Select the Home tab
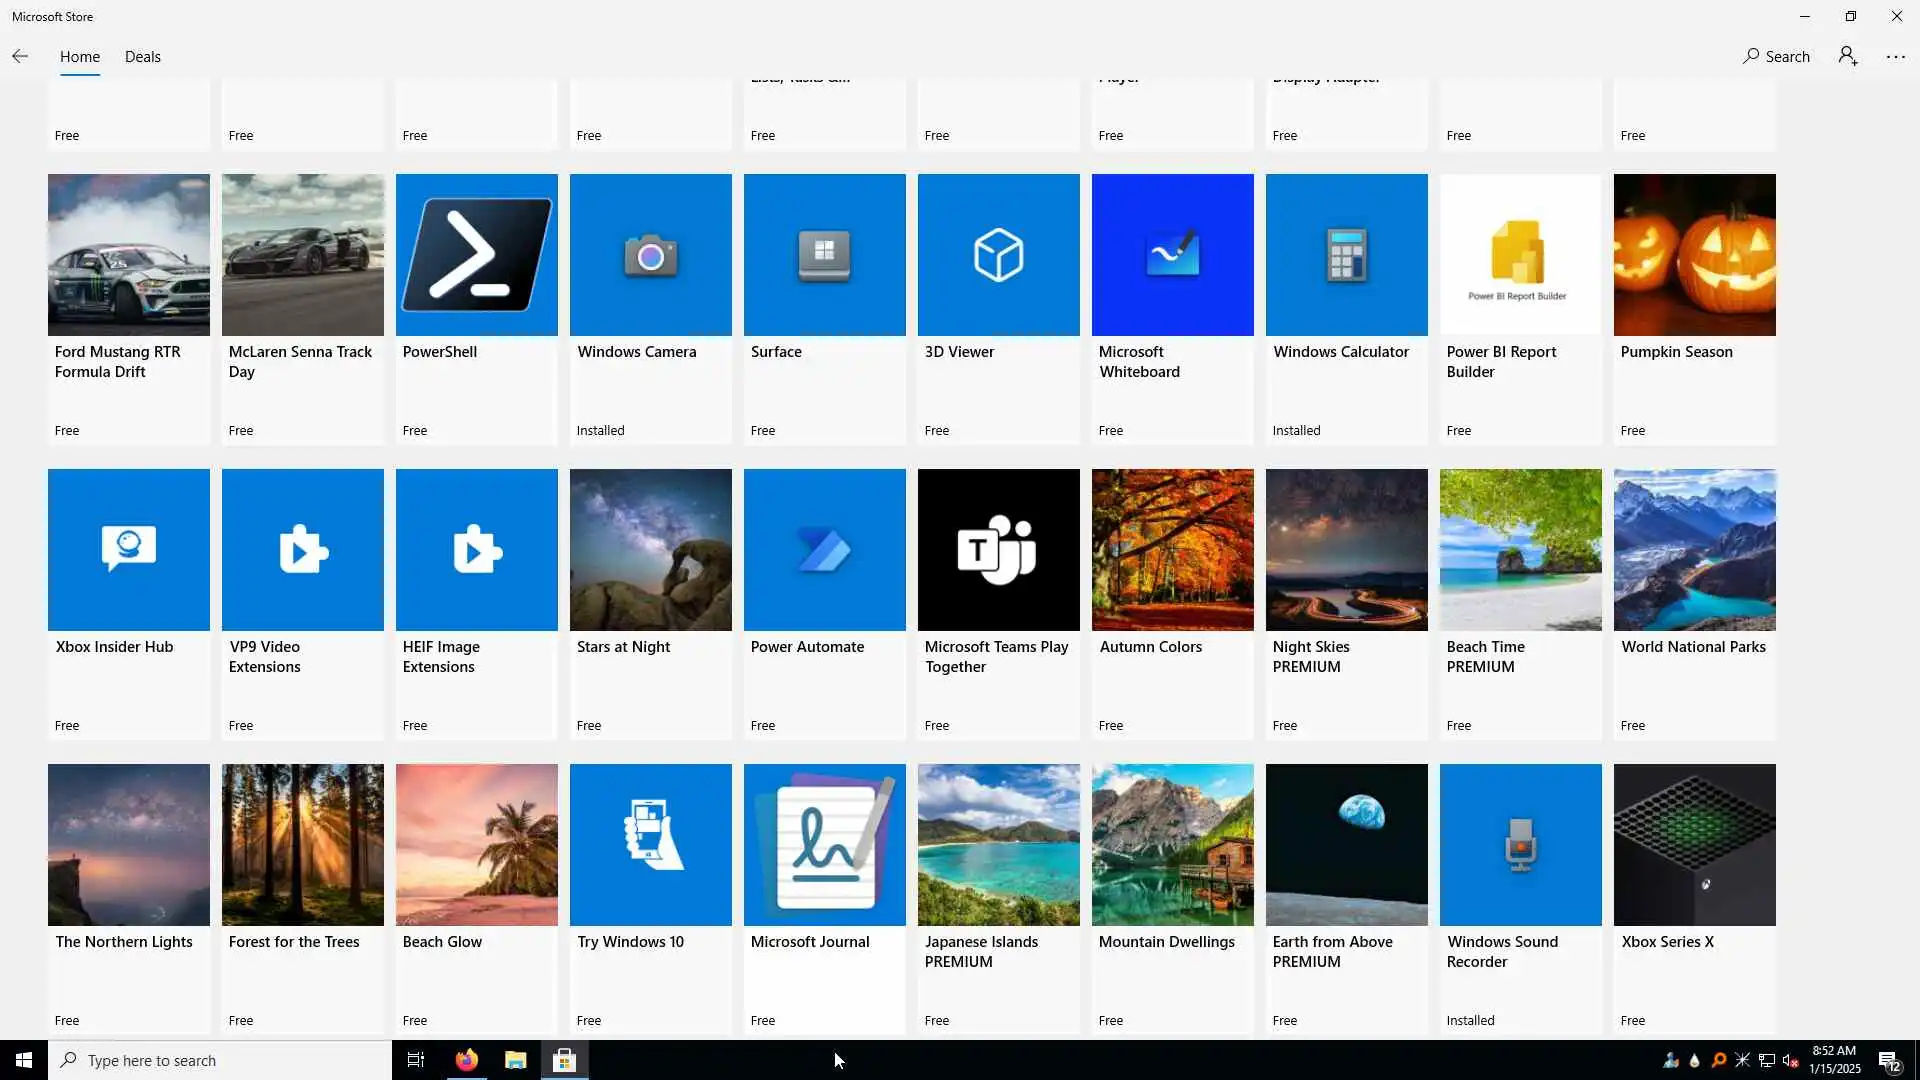The height and width of the screenshot is (1080, 1920). pos(79,56)
